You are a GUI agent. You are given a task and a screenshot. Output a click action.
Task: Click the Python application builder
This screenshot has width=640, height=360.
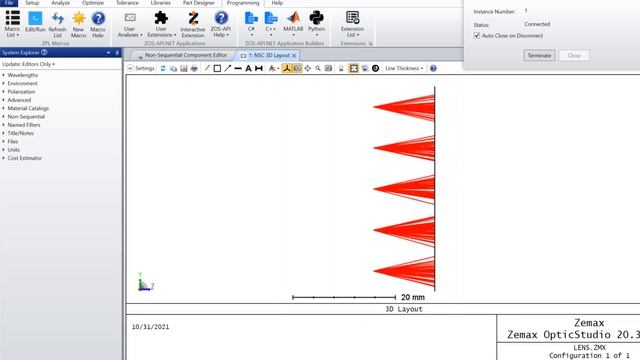316,23
